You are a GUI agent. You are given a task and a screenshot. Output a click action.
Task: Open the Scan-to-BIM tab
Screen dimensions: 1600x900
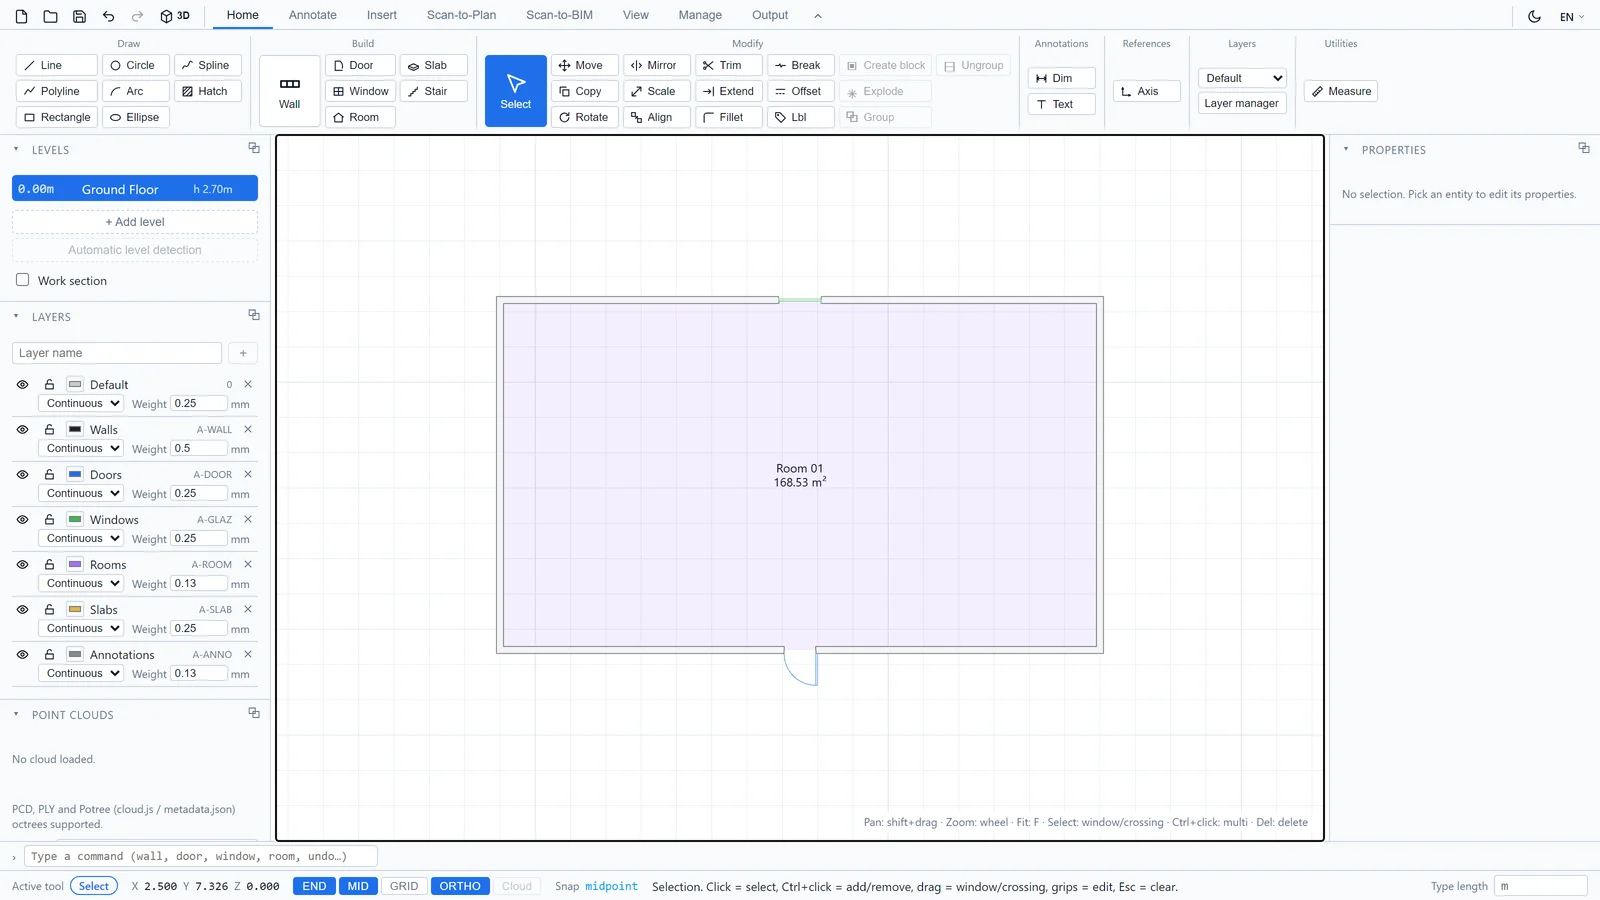(x=559, y=15)
